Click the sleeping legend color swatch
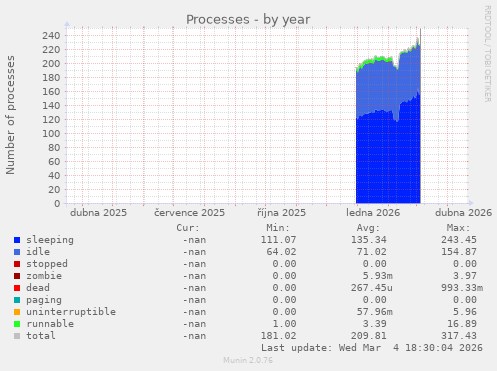Screen dimensions: 497x371 click(x=17, y=240)
